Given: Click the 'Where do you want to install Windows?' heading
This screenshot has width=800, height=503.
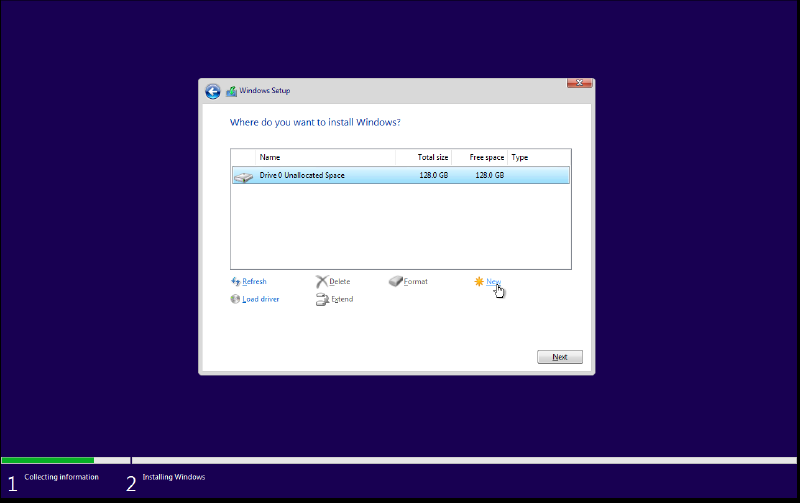Looking at the screenshot, I should 315,122.
